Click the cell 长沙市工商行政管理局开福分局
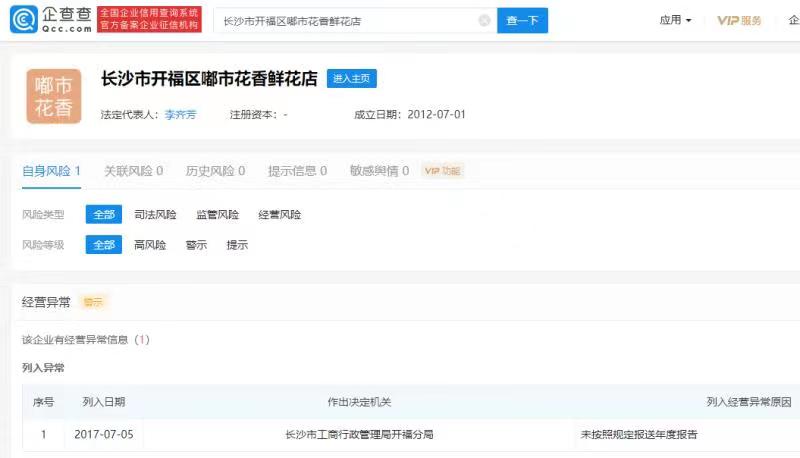800x458 pixels. point(359,435)
